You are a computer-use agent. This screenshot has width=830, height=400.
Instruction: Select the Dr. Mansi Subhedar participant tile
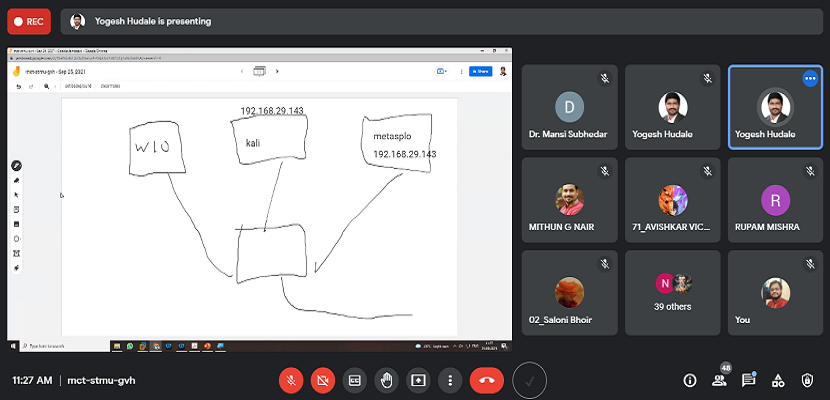[x=570, y=107]
